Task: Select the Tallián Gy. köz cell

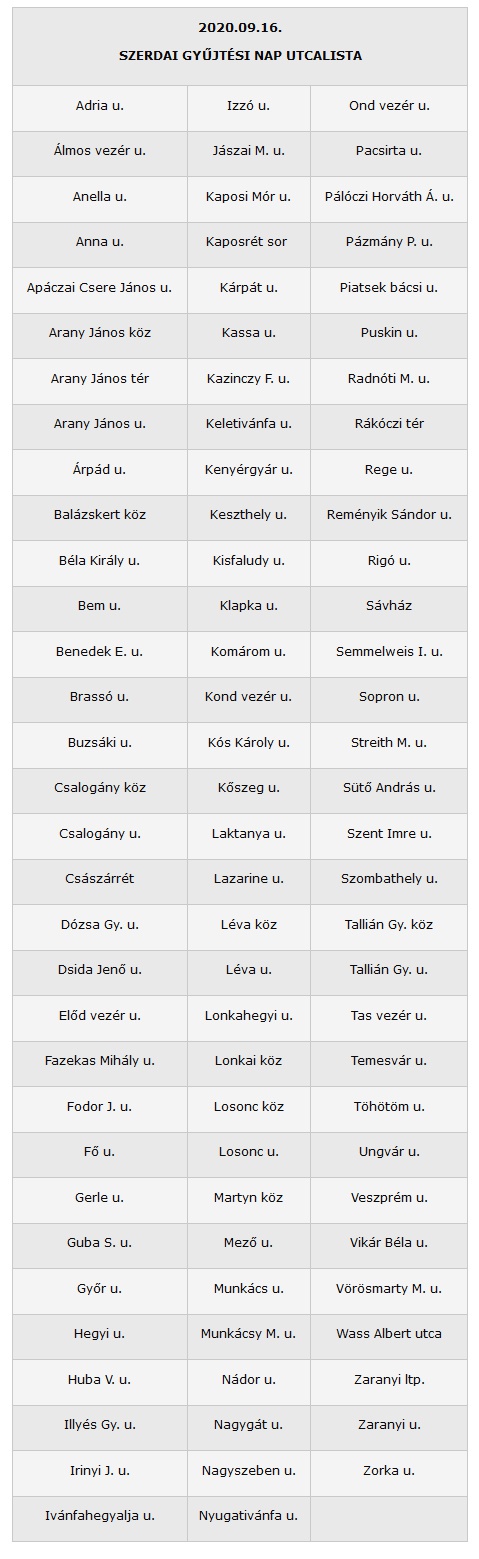Action: tap(389, 924)
